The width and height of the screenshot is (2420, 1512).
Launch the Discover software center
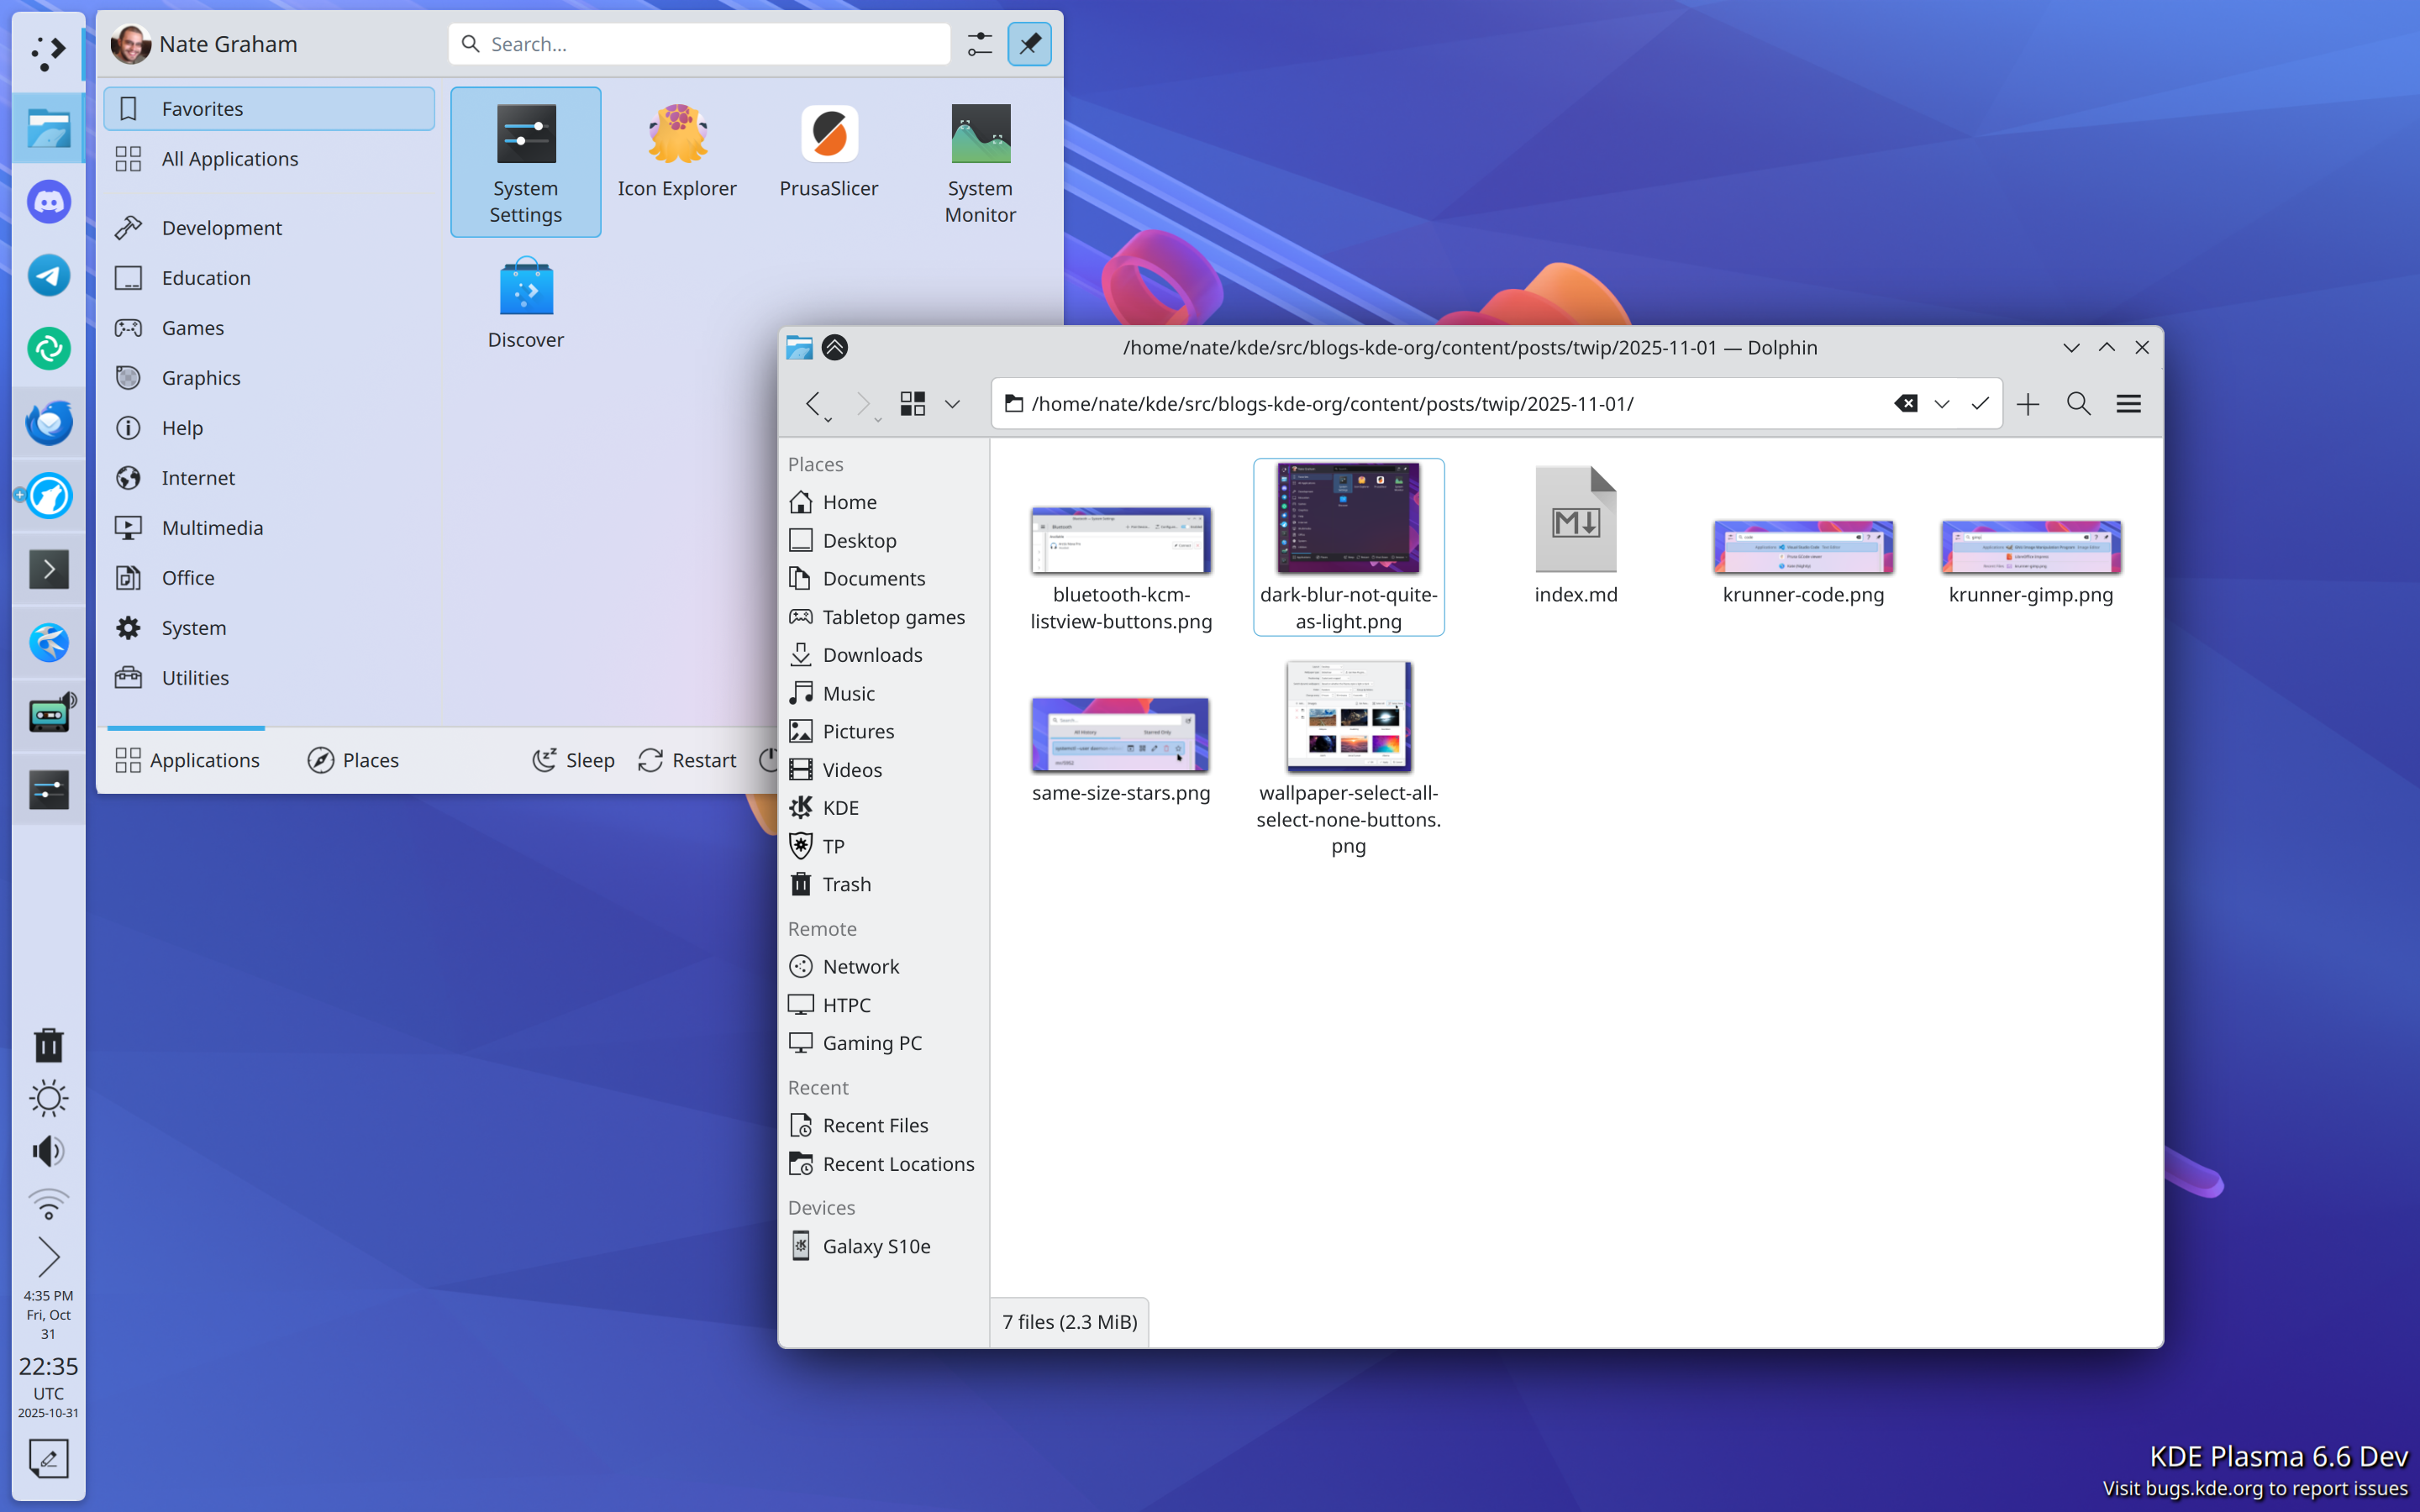(x=525, y=300)
